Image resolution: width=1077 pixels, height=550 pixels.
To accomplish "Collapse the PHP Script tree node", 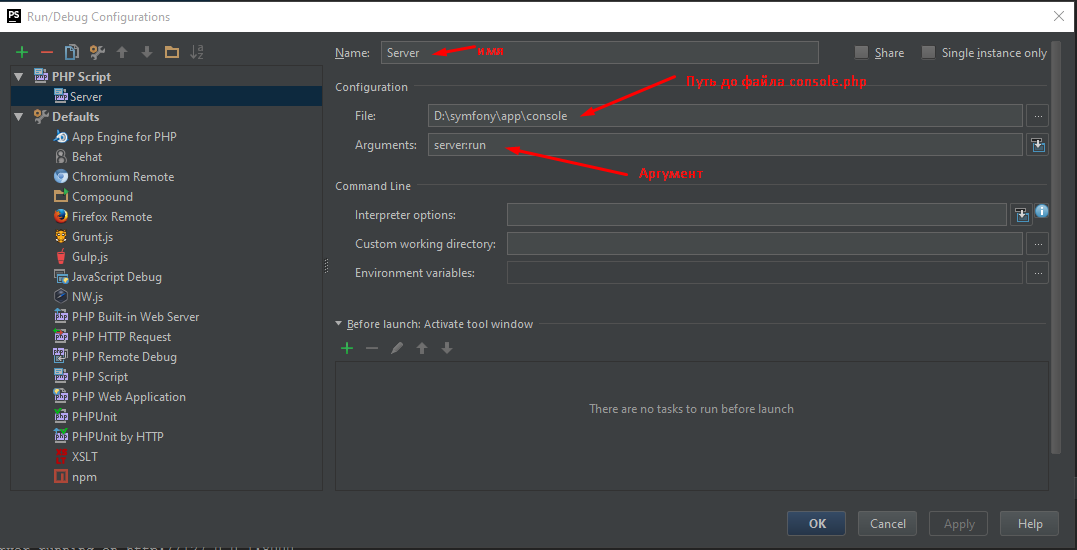I will point(19,77).
